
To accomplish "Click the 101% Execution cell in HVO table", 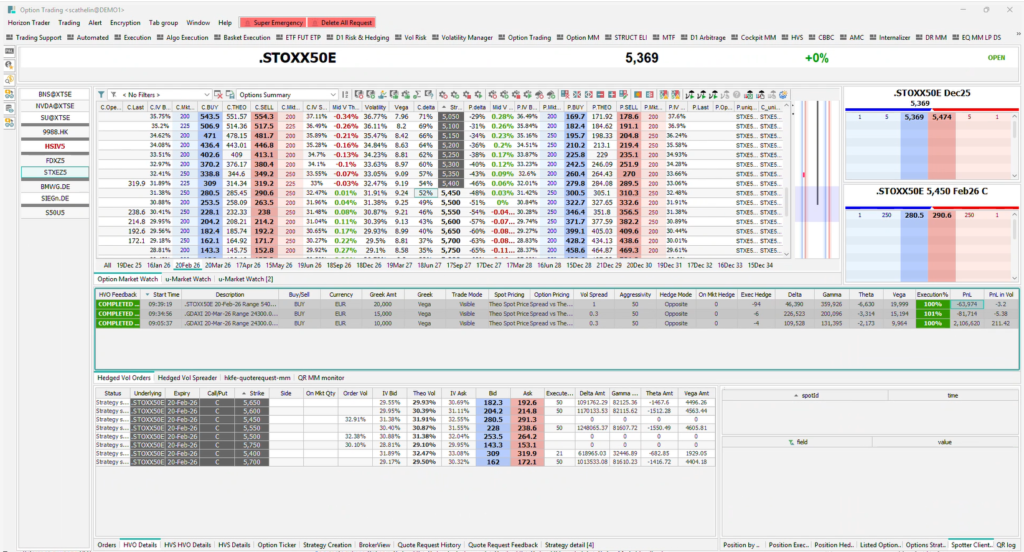I will [x=932, y=314].
